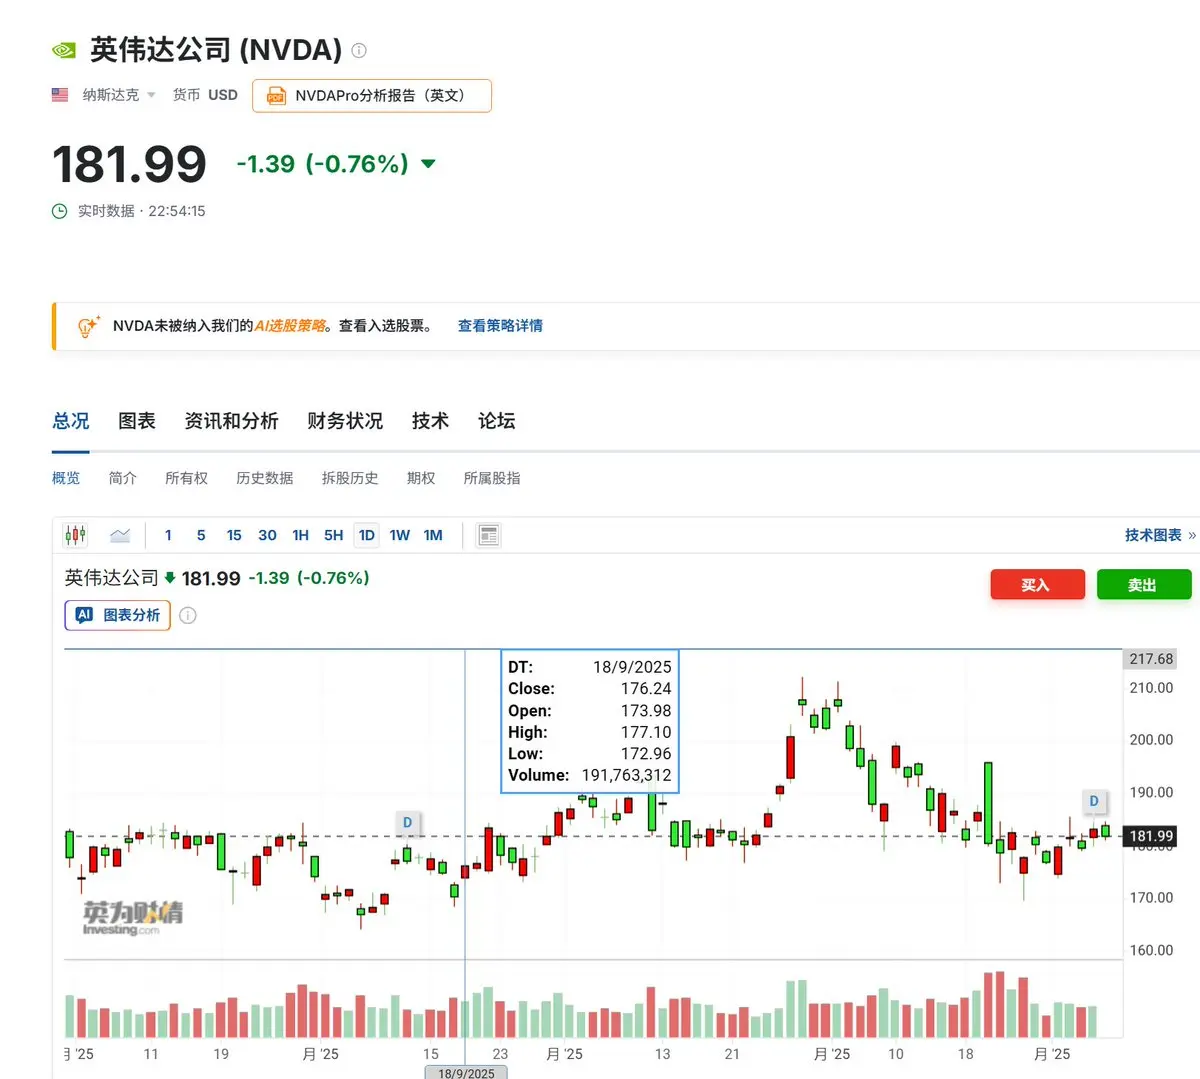The width and height of the screenshot is (1200, 1079).
Task: Click the 181.99 current price label on axis
Action: click(1150, 836)
